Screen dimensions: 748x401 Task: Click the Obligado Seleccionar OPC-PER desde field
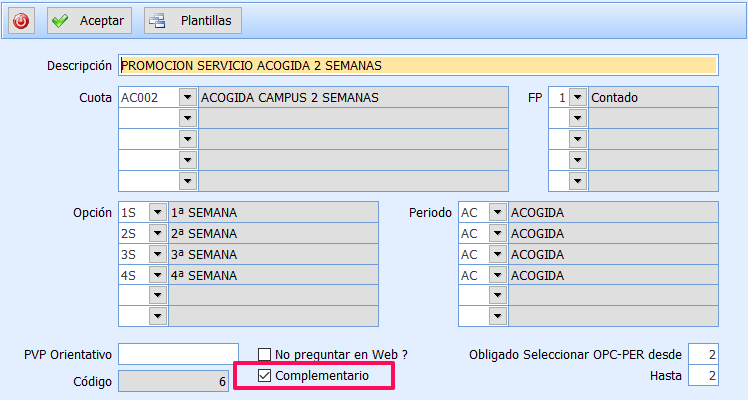[703, 354]
